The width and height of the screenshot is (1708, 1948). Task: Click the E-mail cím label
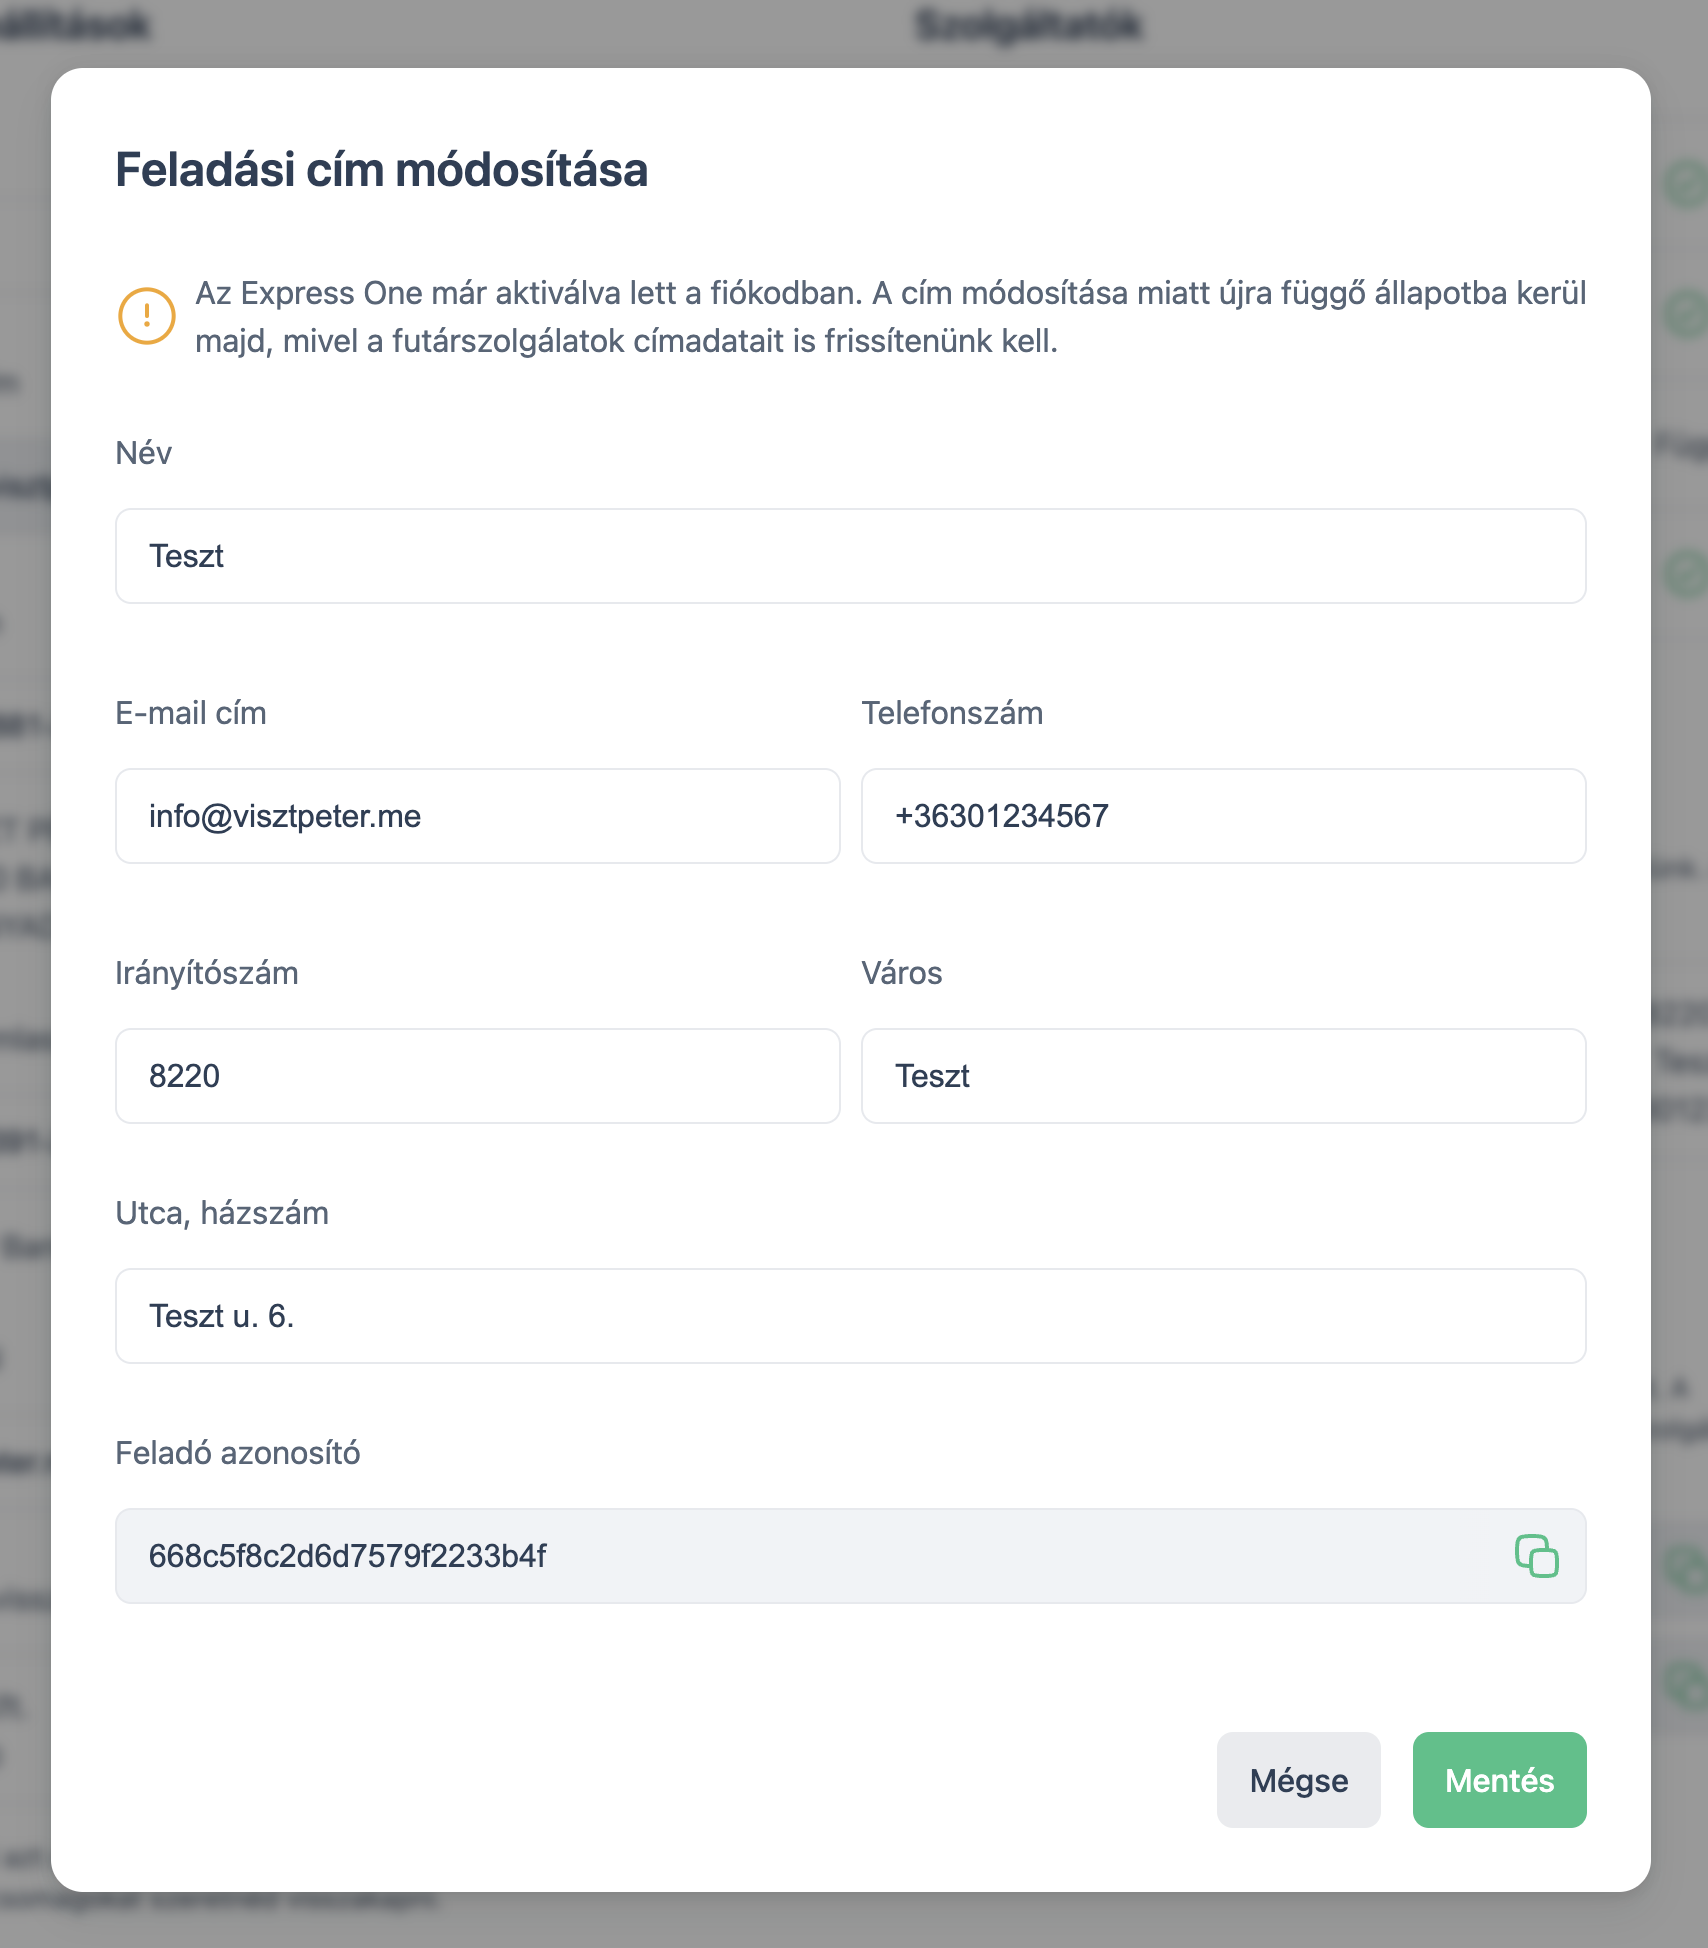(x=191, y=713)
